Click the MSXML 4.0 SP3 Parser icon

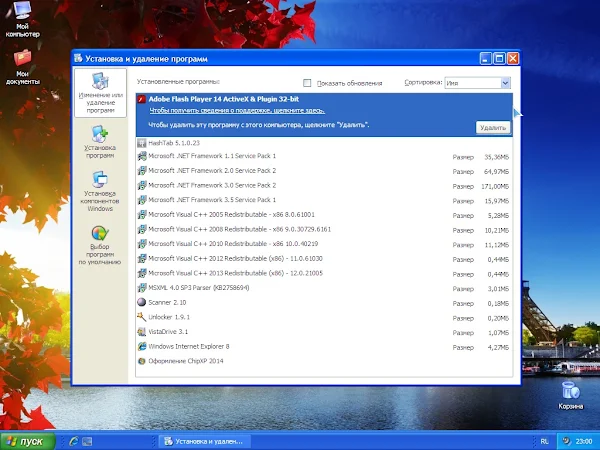[142, 288]
